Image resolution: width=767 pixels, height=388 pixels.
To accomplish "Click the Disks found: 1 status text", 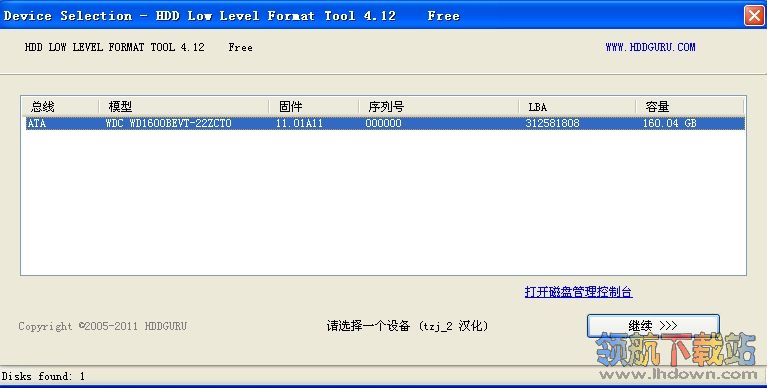I will [x=43, y=376].
